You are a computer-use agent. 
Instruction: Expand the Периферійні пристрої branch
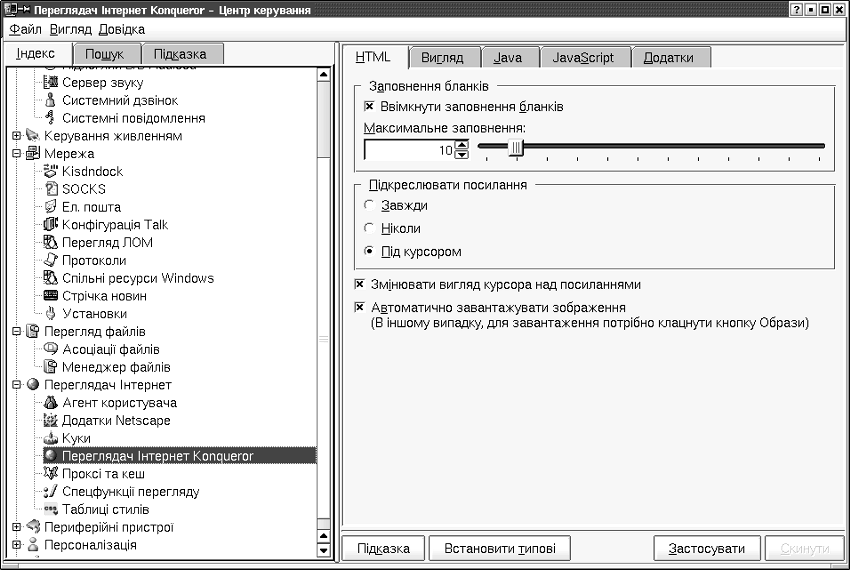tap(16, 527)
